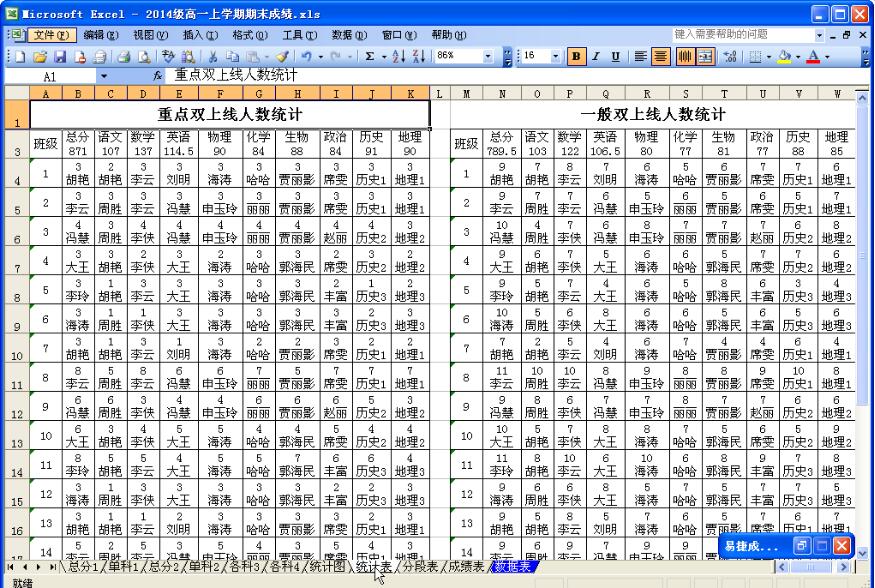Click the New workbook icon

click(x=20, y=56)
